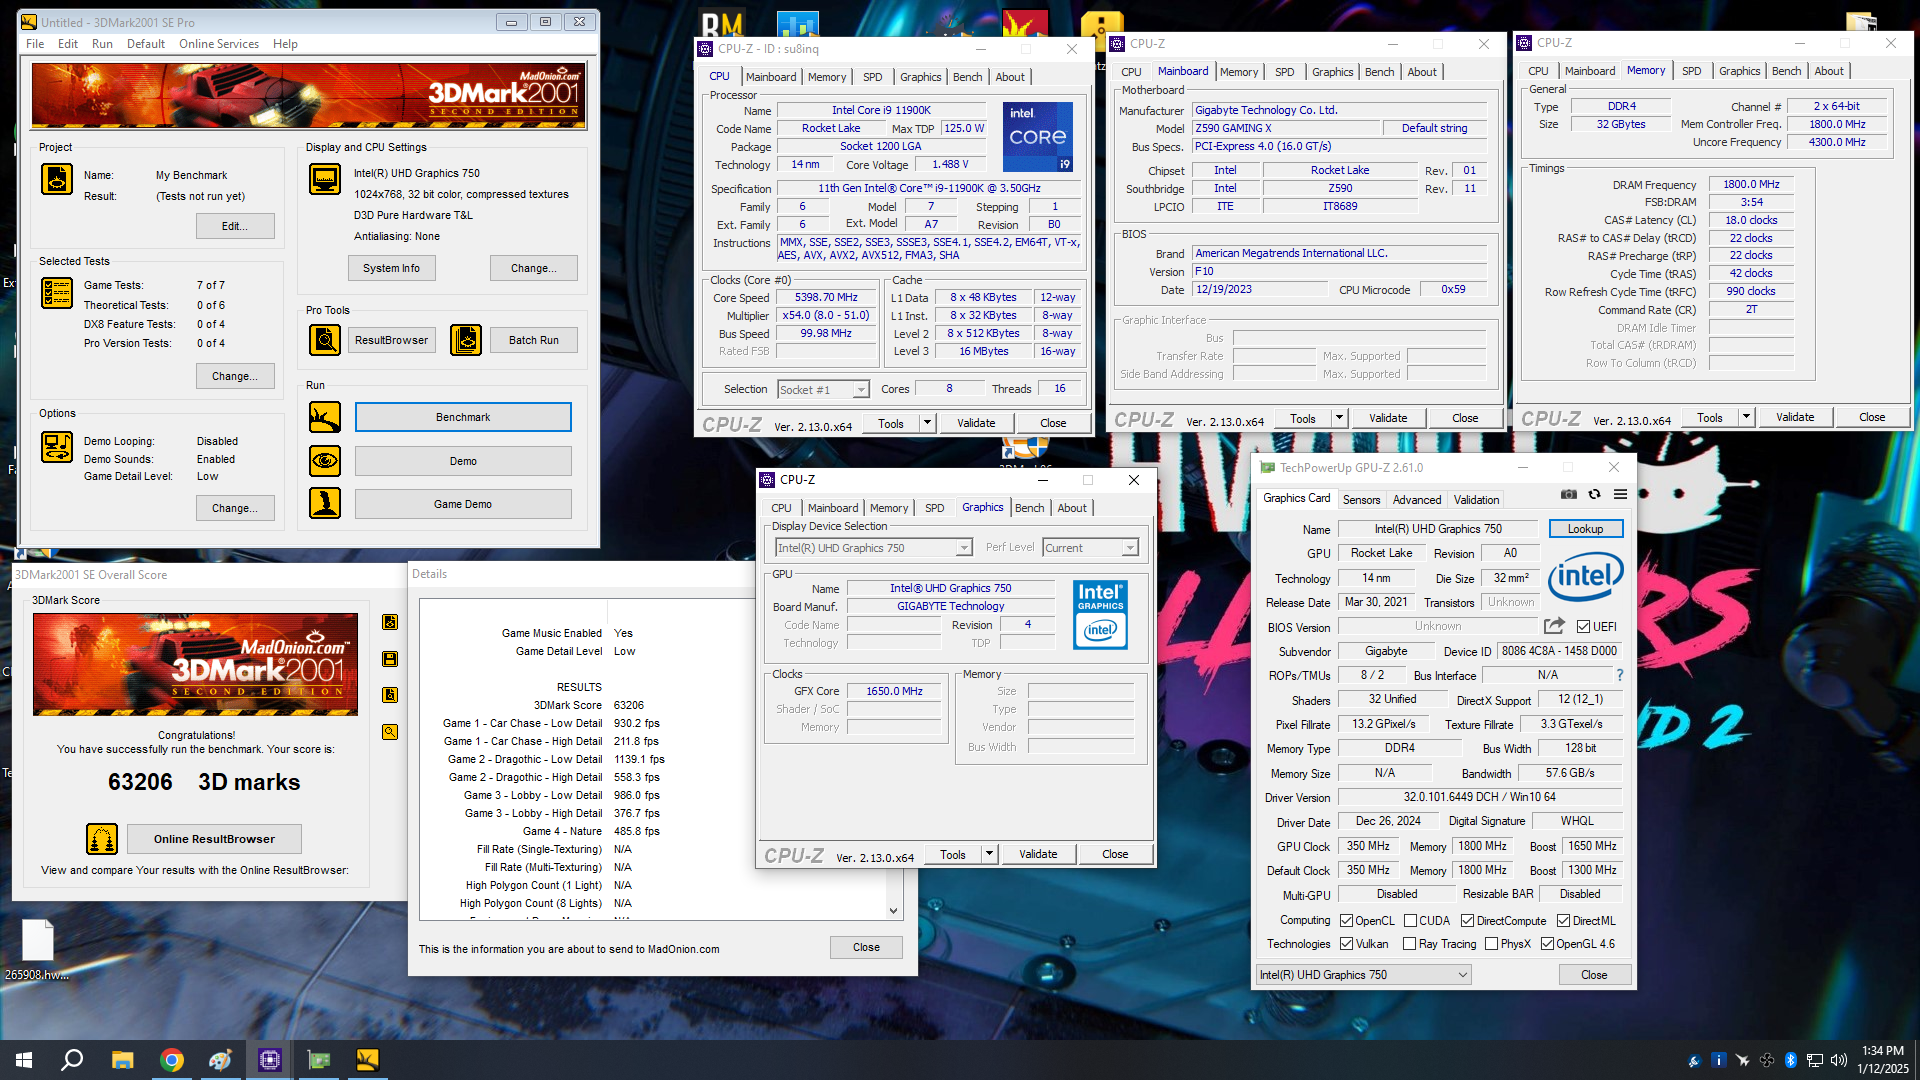Open the File menu in 3DMark2001
This screenshot has height=1080, width=1920.
click(35, 44)
